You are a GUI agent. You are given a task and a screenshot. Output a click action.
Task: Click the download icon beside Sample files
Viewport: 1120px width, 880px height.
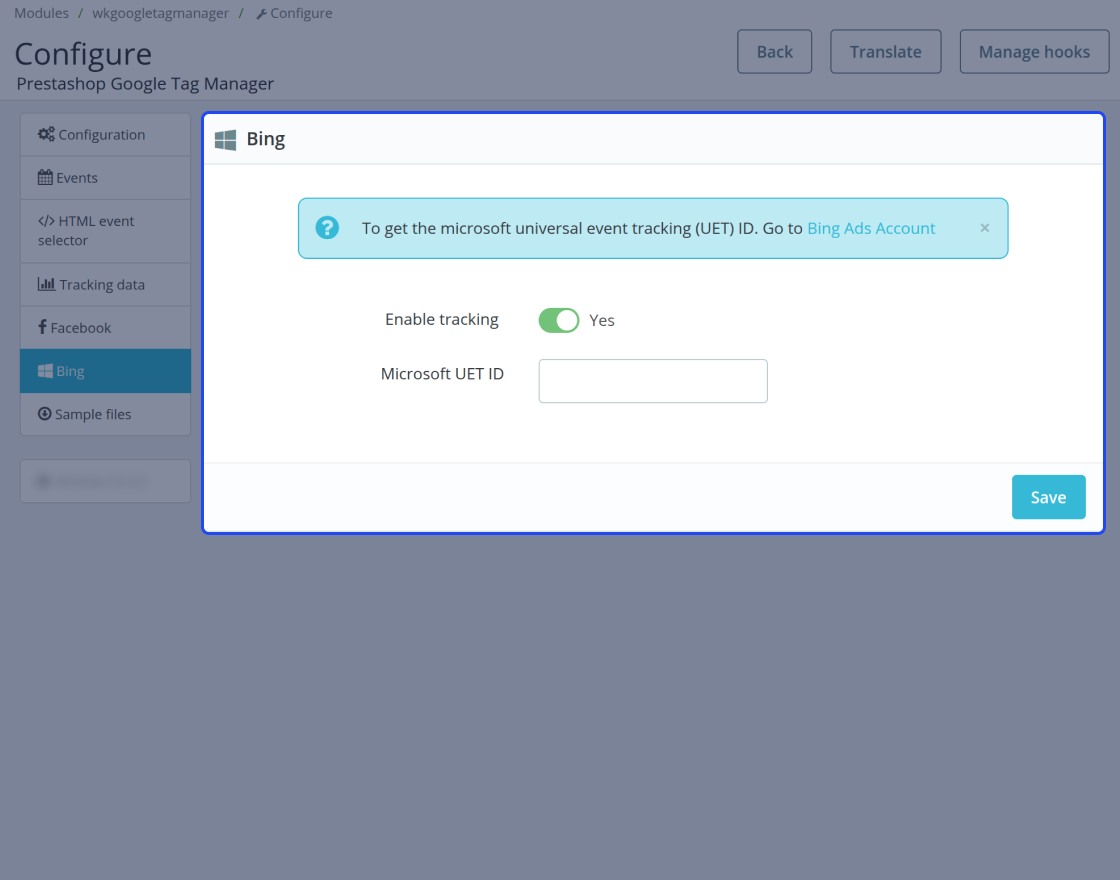pyautogui.click(x=44, y=414)
